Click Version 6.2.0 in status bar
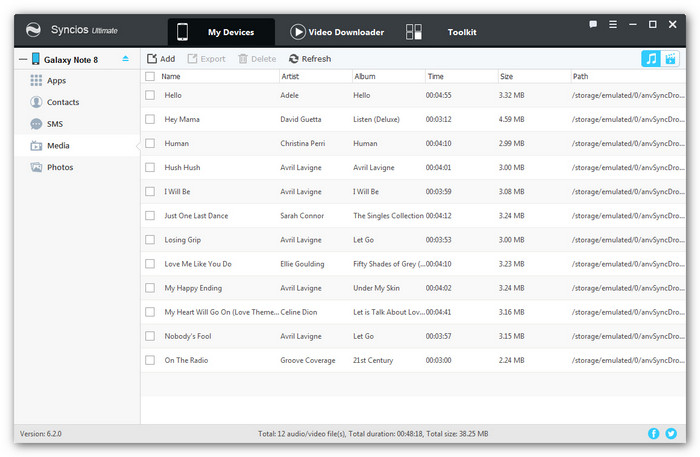This screenshot has height=457, width=700. [41, 434]
